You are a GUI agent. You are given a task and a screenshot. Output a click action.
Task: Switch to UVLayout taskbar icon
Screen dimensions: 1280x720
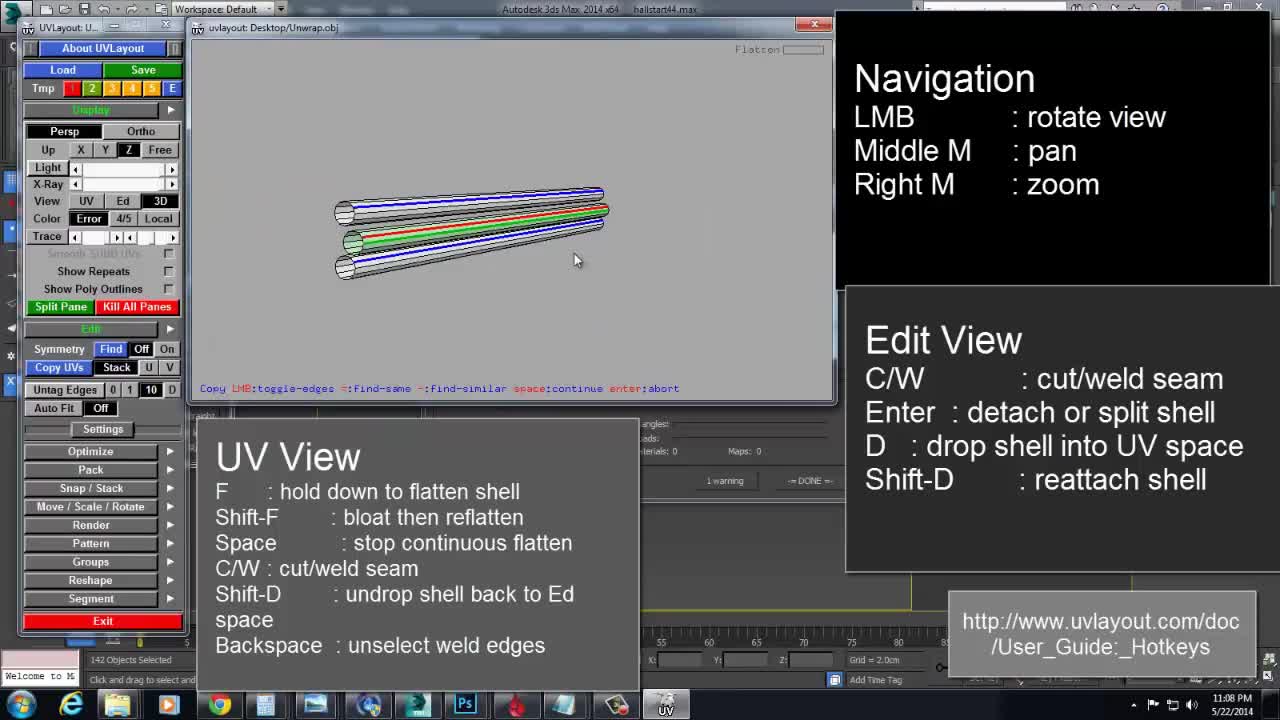pyautogui.click(x=665, y=705)
